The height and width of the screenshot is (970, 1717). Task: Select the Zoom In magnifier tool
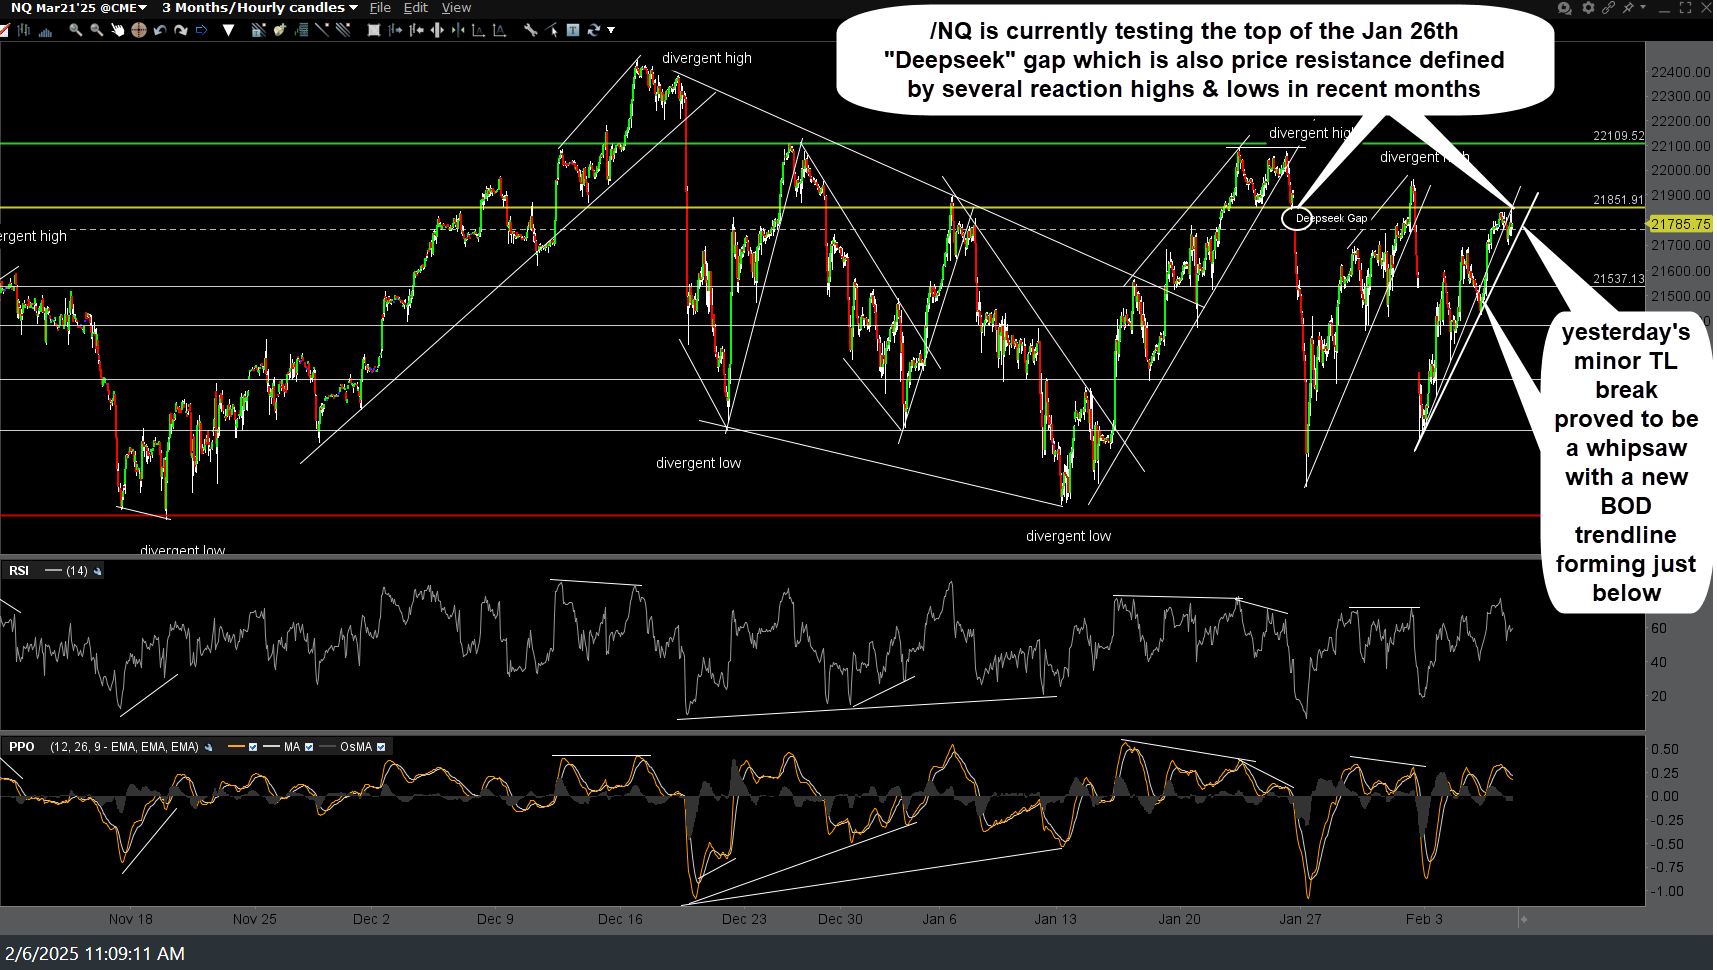click(x=75, y=30)
